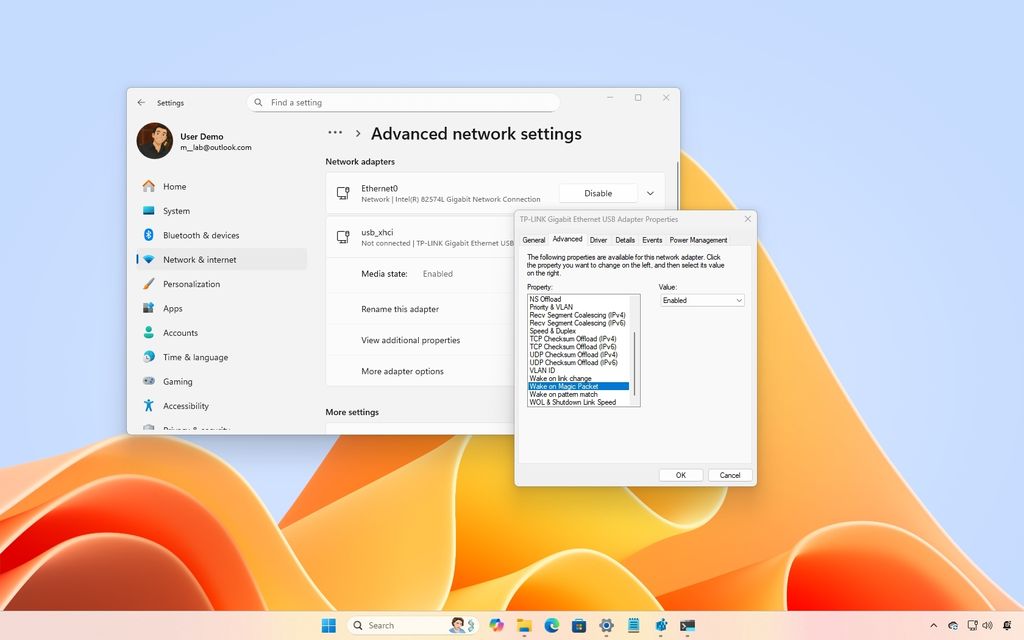Select the Apps sidebar icon
This screenshot has height=640, width=1024.
pos(149,308)
